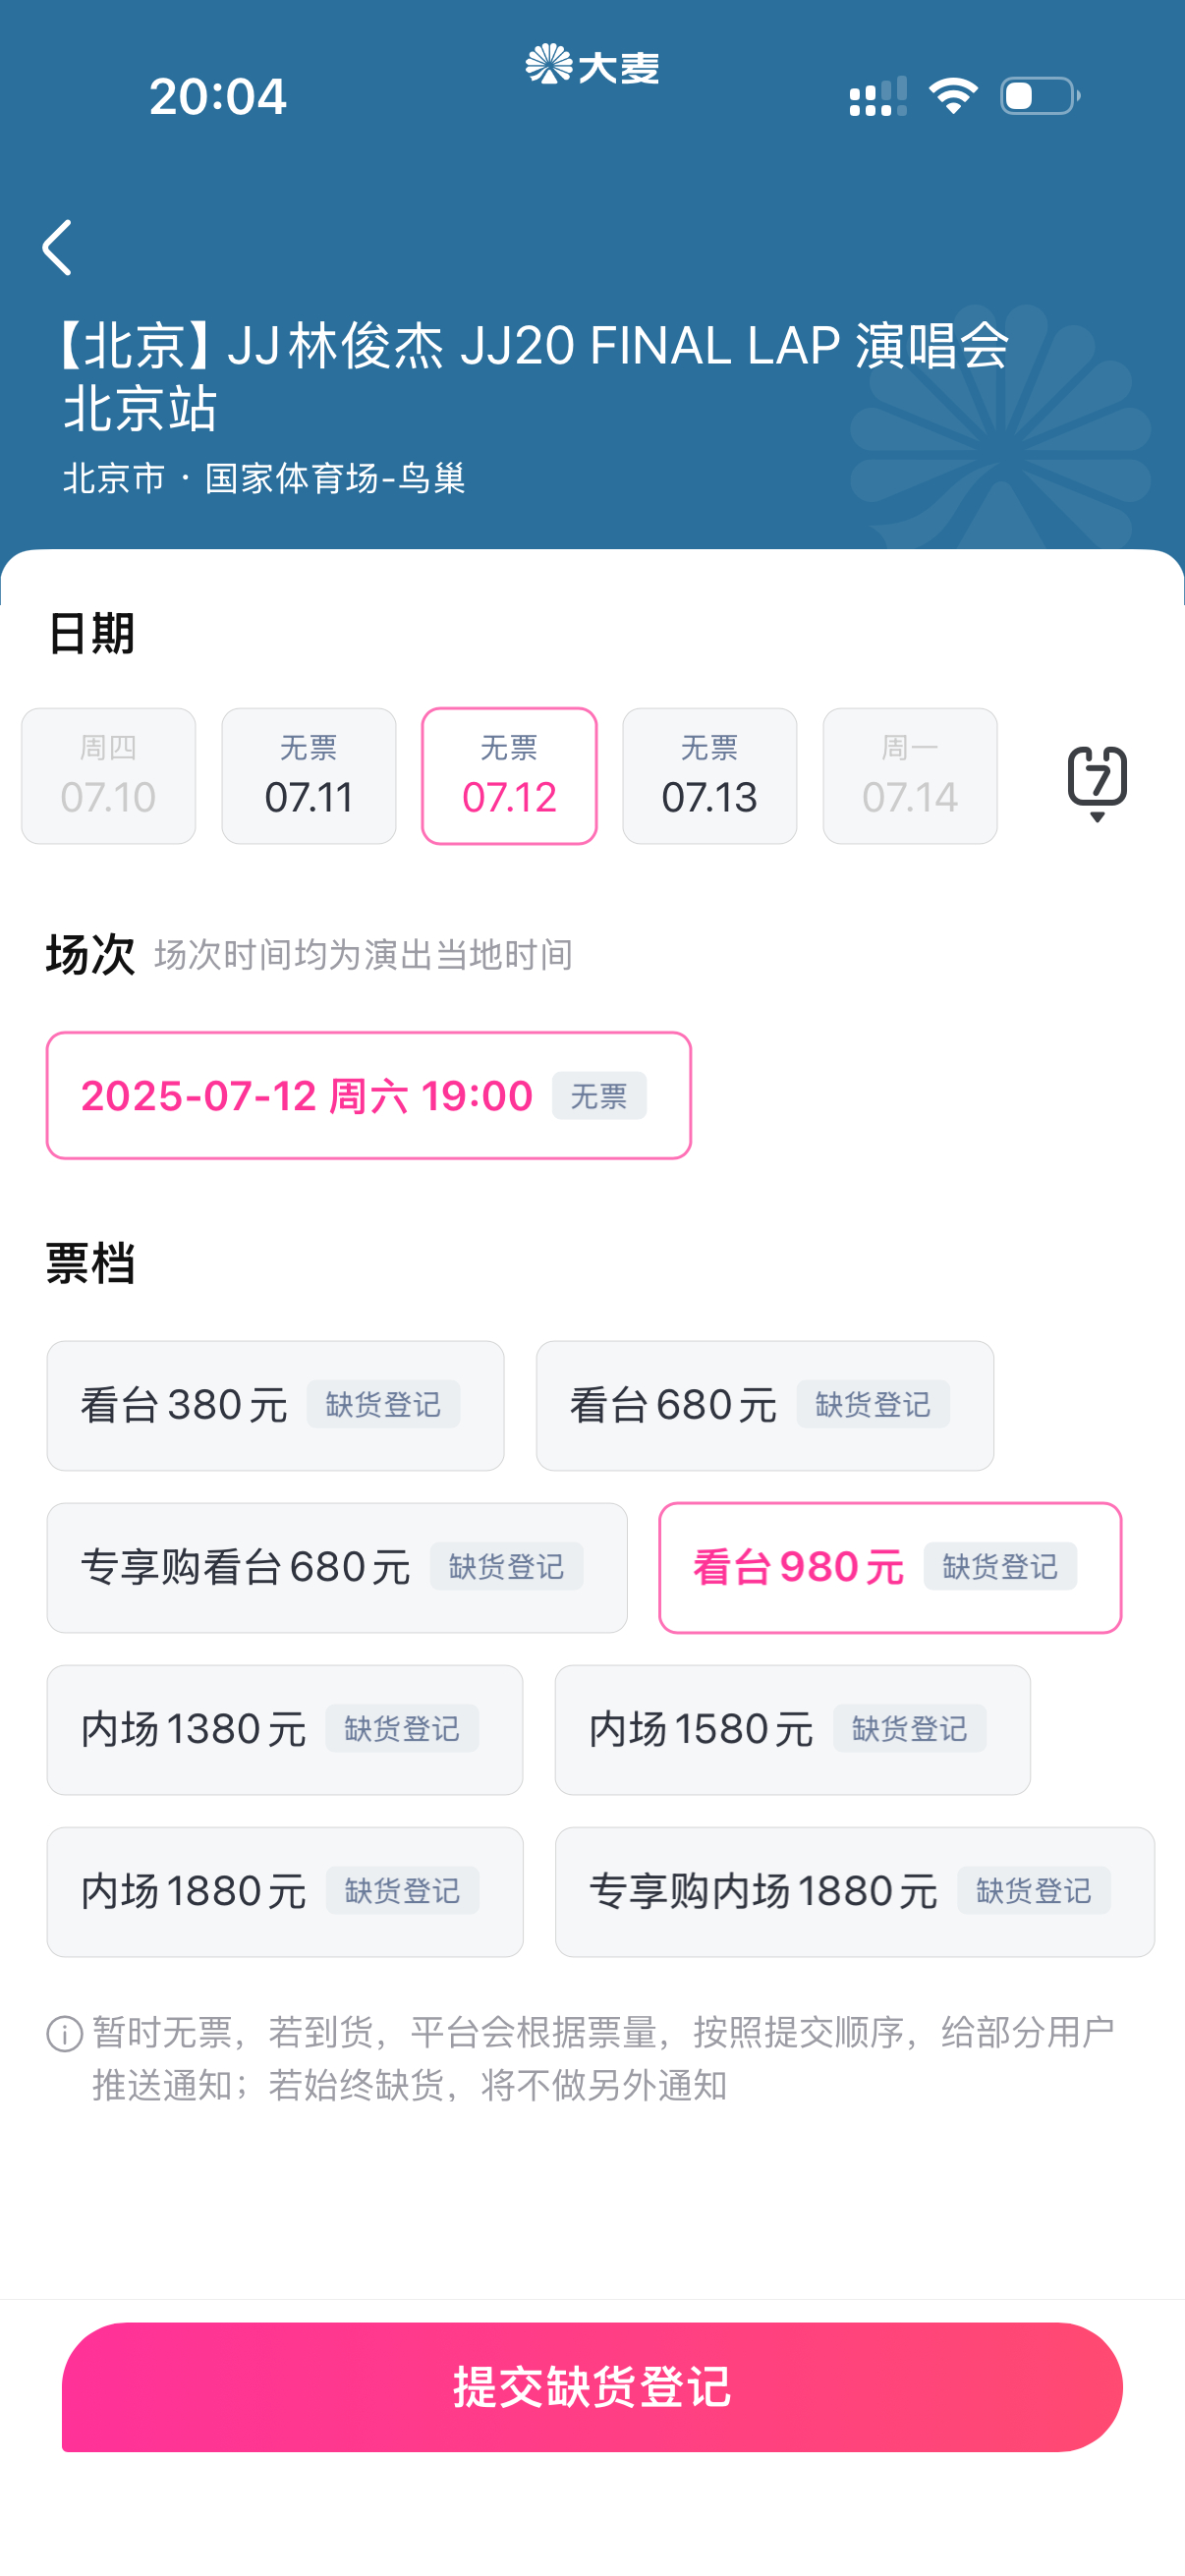Viewport: 1185px width, 2576px height.
Task: Select the 07.12 date tab
Action: pos(509,776)
